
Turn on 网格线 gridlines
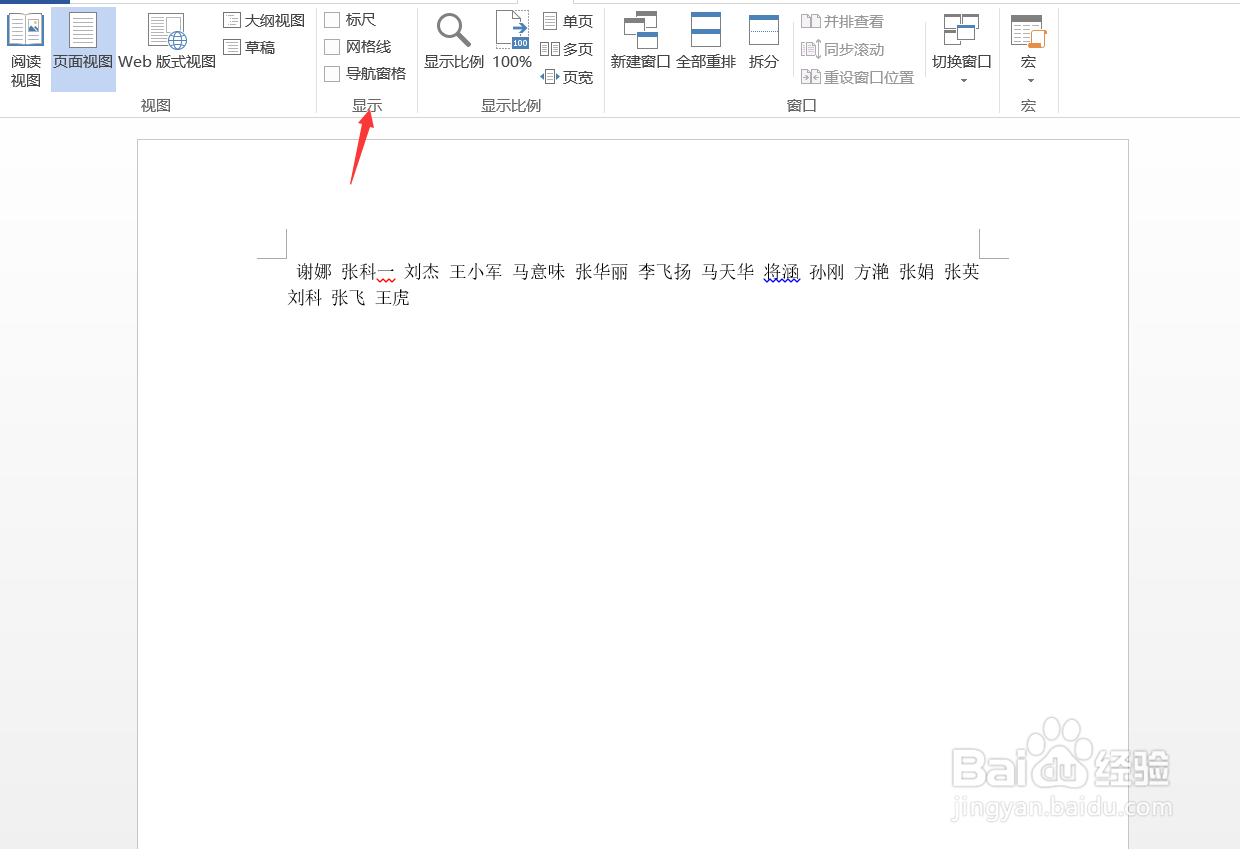(333, 46)
